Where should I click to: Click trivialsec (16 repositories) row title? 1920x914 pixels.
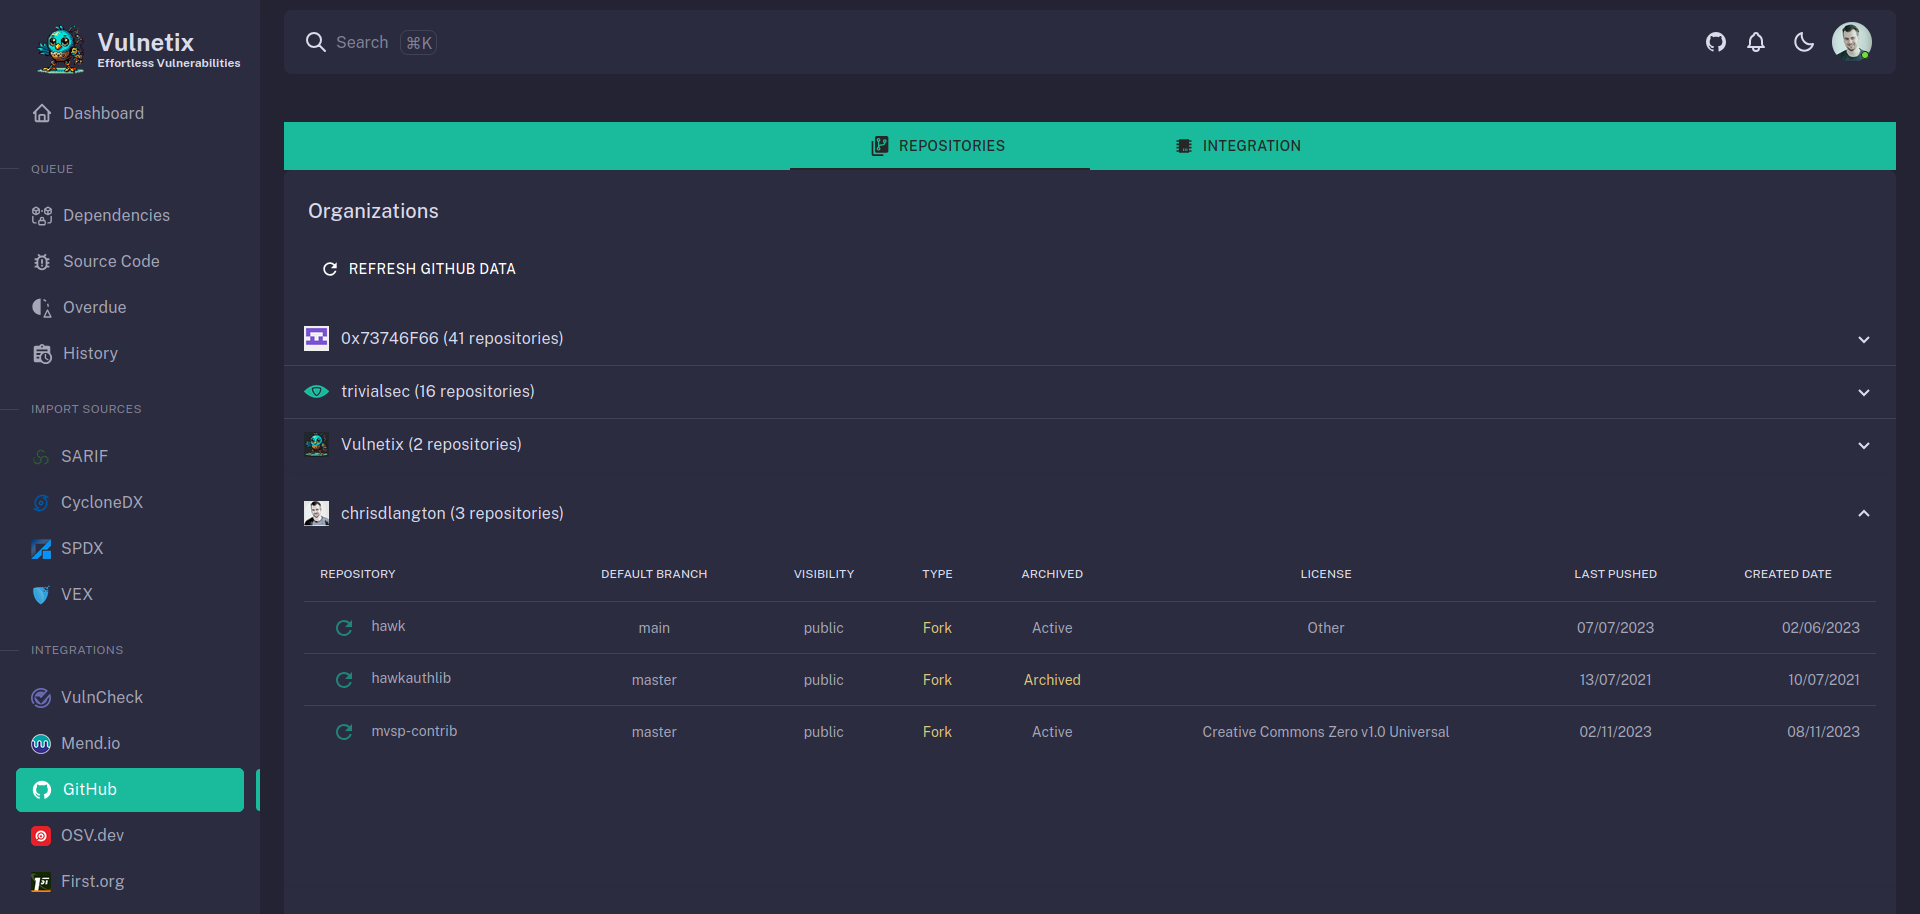[438, 391]
